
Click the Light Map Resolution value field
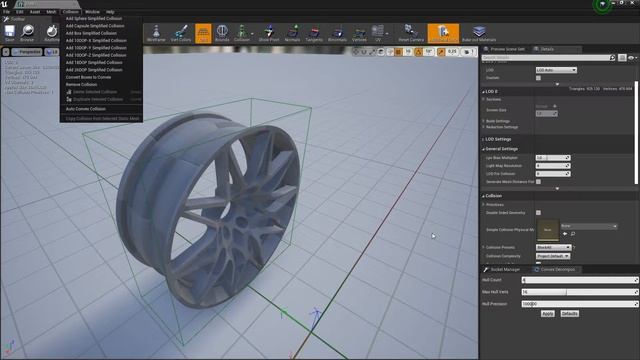[x=553, y=166]
